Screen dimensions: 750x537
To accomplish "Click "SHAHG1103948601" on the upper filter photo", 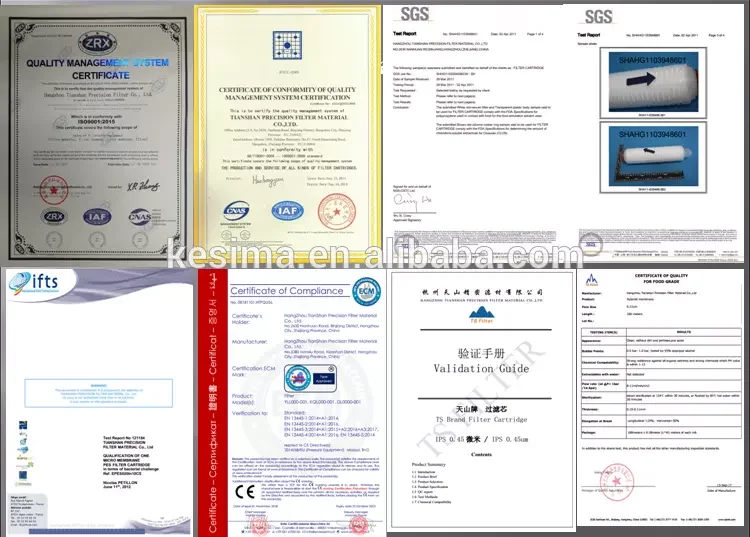I will (651, 60).
